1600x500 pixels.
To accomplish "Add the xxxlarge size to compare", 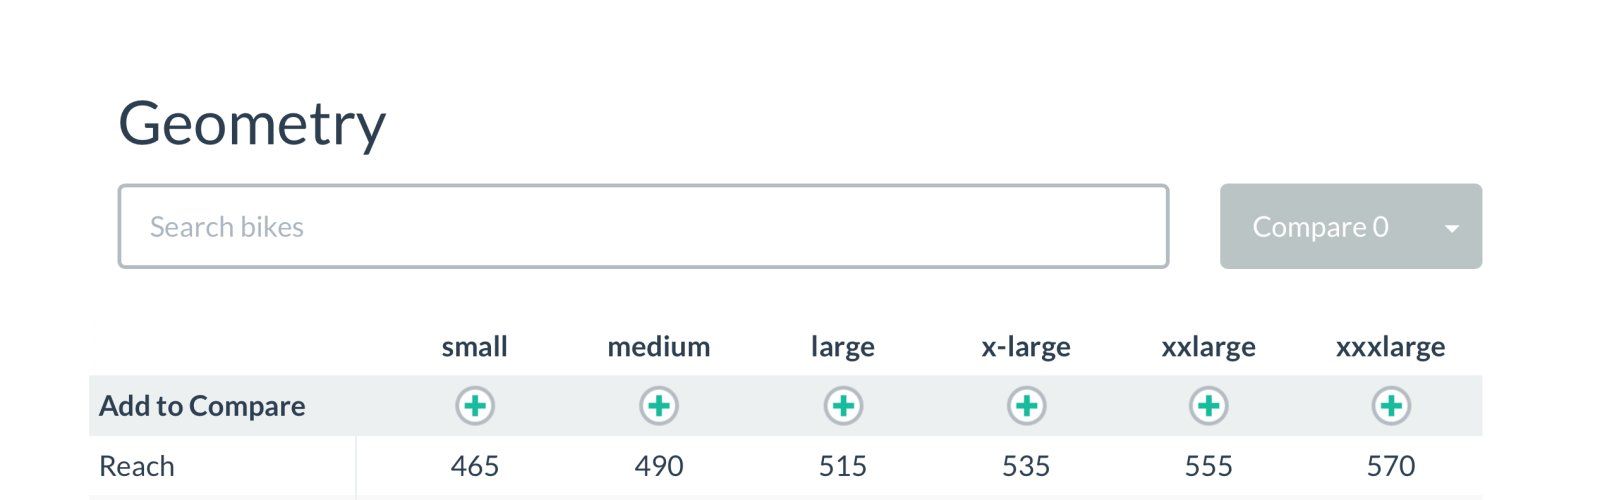I will tap(1391, 406).
